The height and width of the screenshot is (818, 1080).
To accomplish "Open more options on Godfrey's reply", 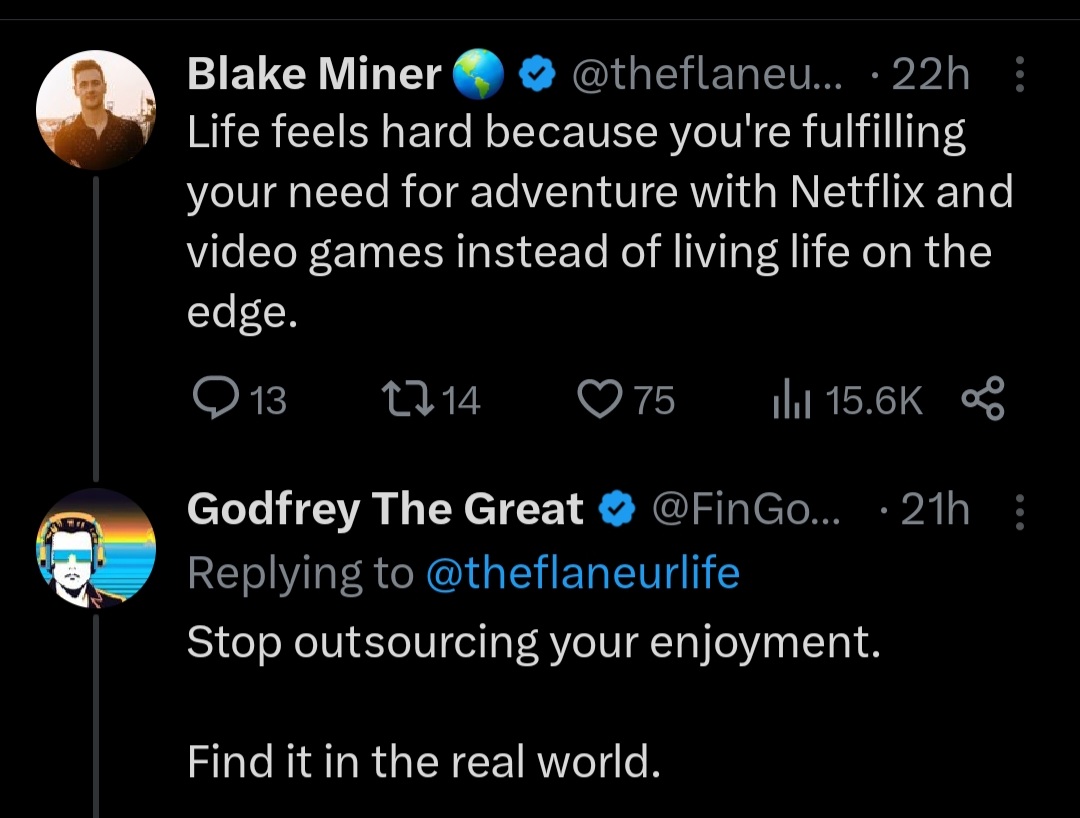I will tap(1019, 510).
